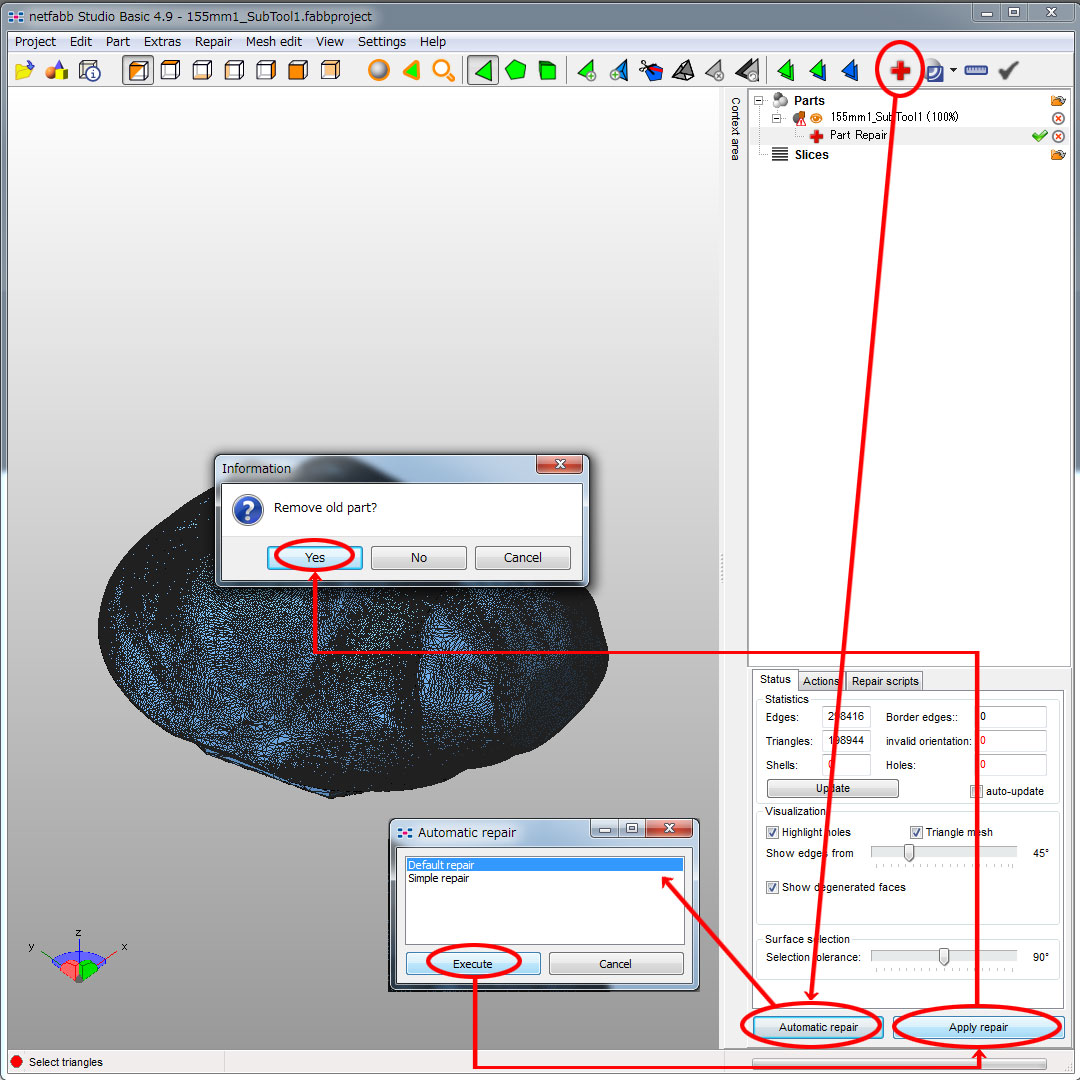Collapse the 155mm1_SubTool1 tree node
The image size is (1080, 1080).
(x=777, y=118)
